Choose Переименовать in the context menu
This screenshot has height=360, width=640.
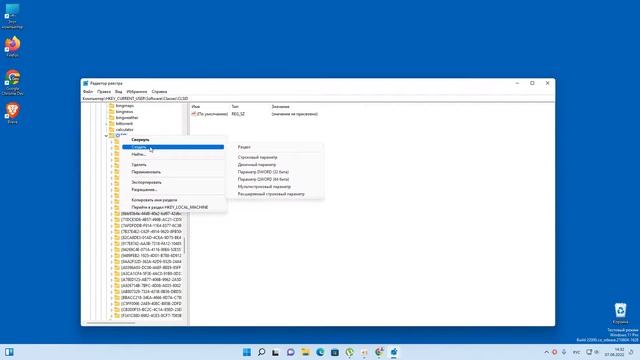[173, 172]
